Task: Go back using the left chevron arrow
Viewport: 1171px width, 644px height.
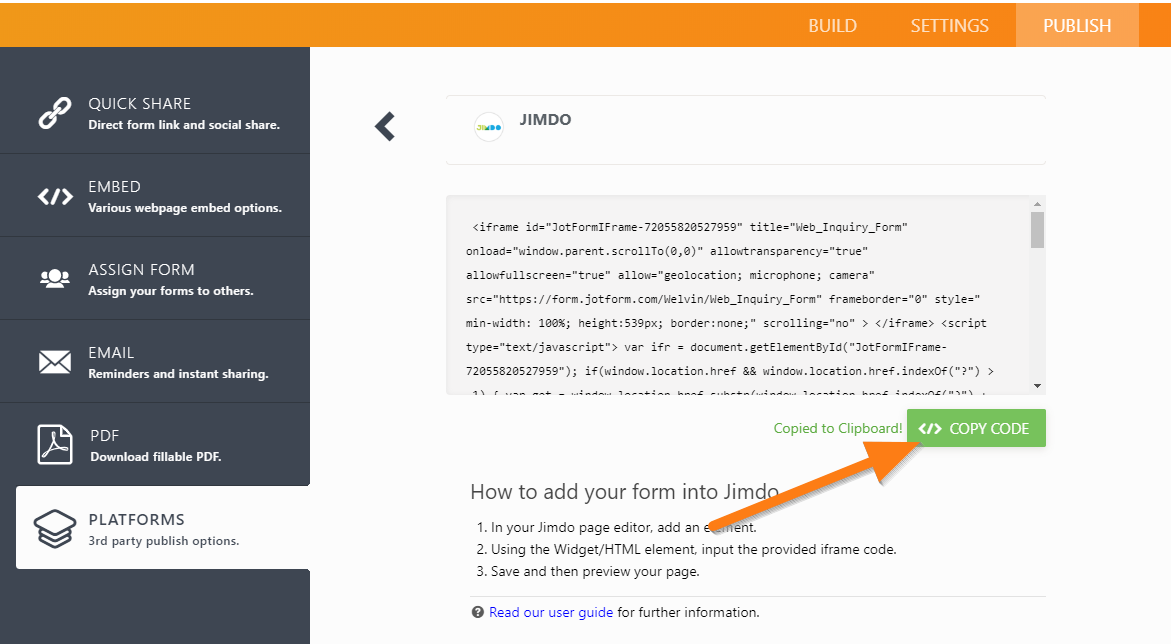Action: coord(385,127)
